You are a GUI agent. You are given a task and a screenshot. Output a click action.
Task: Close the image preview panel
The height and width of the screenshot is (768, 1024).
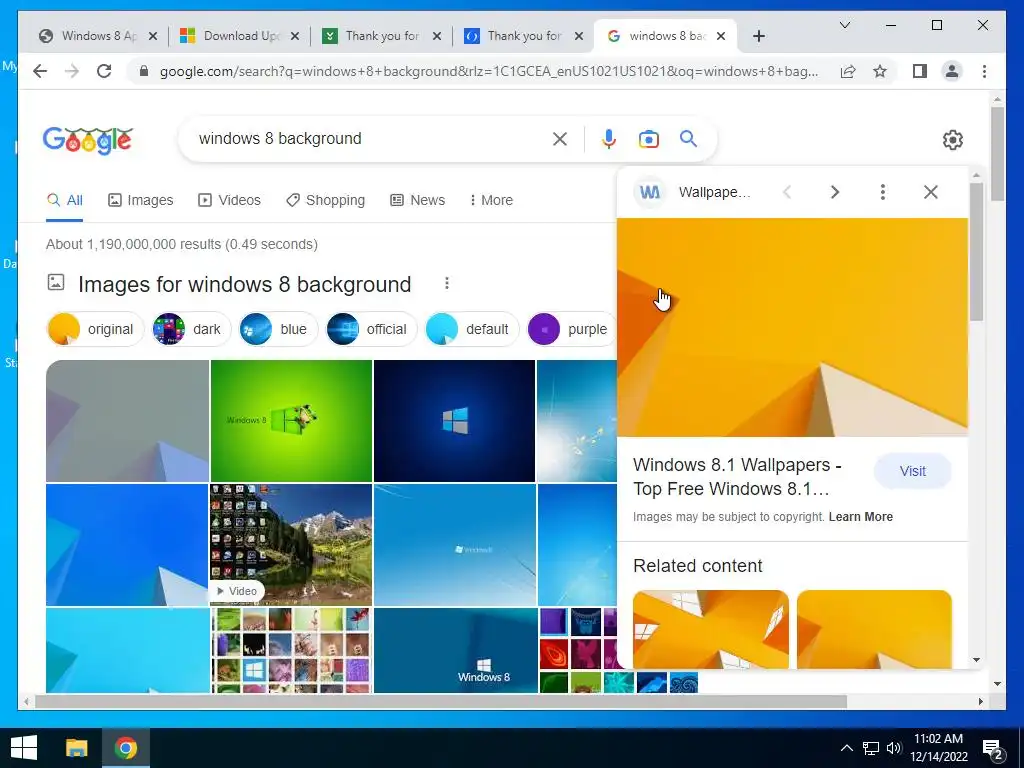pyautogui.click(x=931, y=192)
